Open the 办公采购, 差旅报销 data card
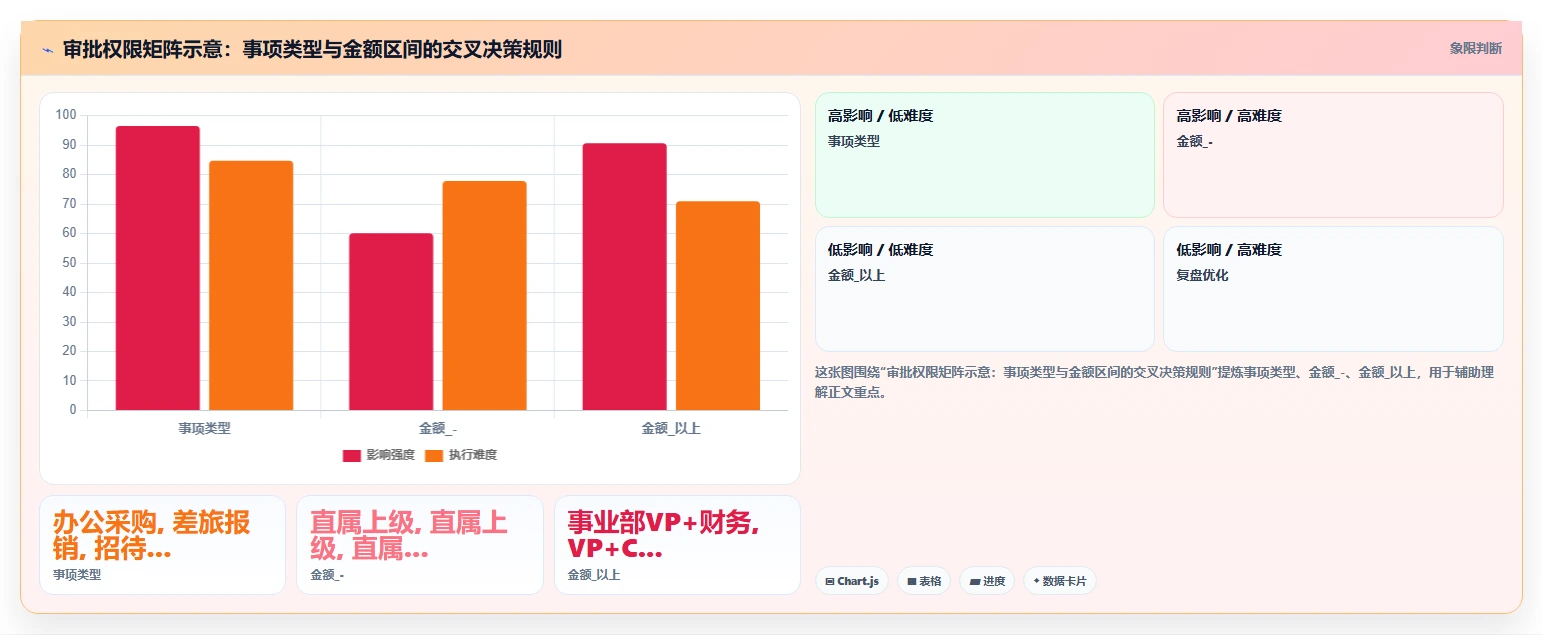Screen dimensions: 1543x635 (x=162, y=545)
